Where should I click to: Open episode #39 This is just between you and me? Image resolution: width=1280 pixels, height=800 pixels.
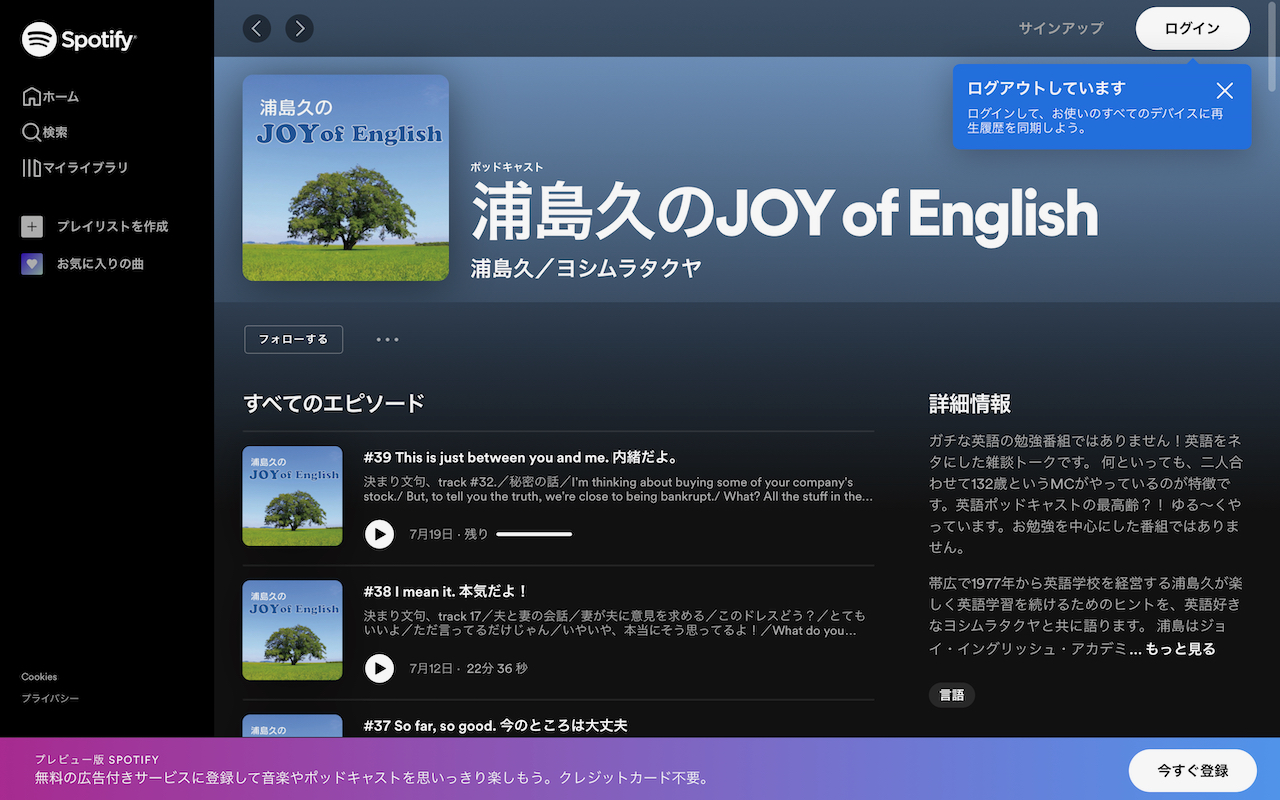coord(521,458)
